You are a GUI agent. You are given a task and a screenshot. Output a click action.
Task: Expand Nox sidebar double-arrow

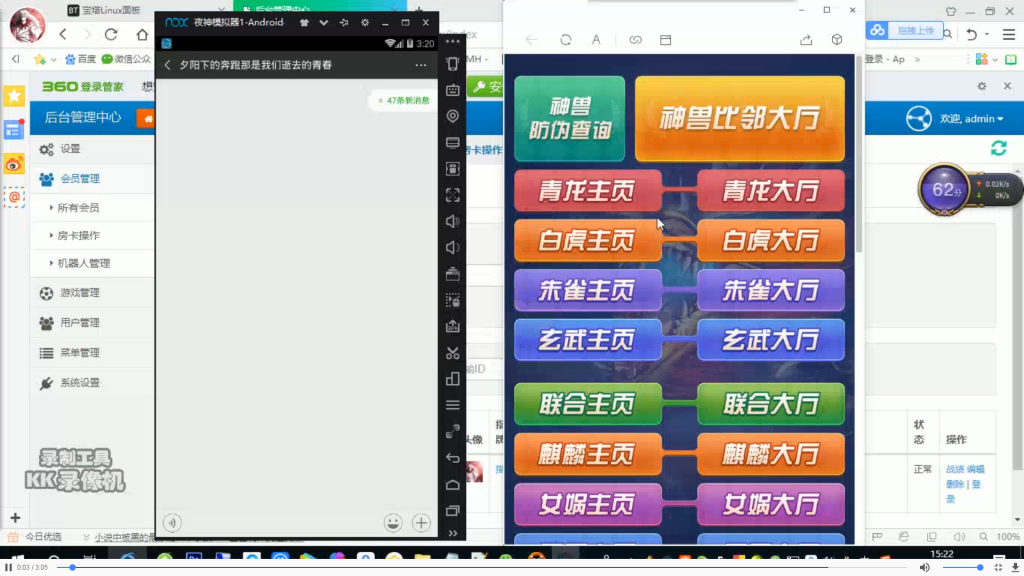click(x=453, y=534)
